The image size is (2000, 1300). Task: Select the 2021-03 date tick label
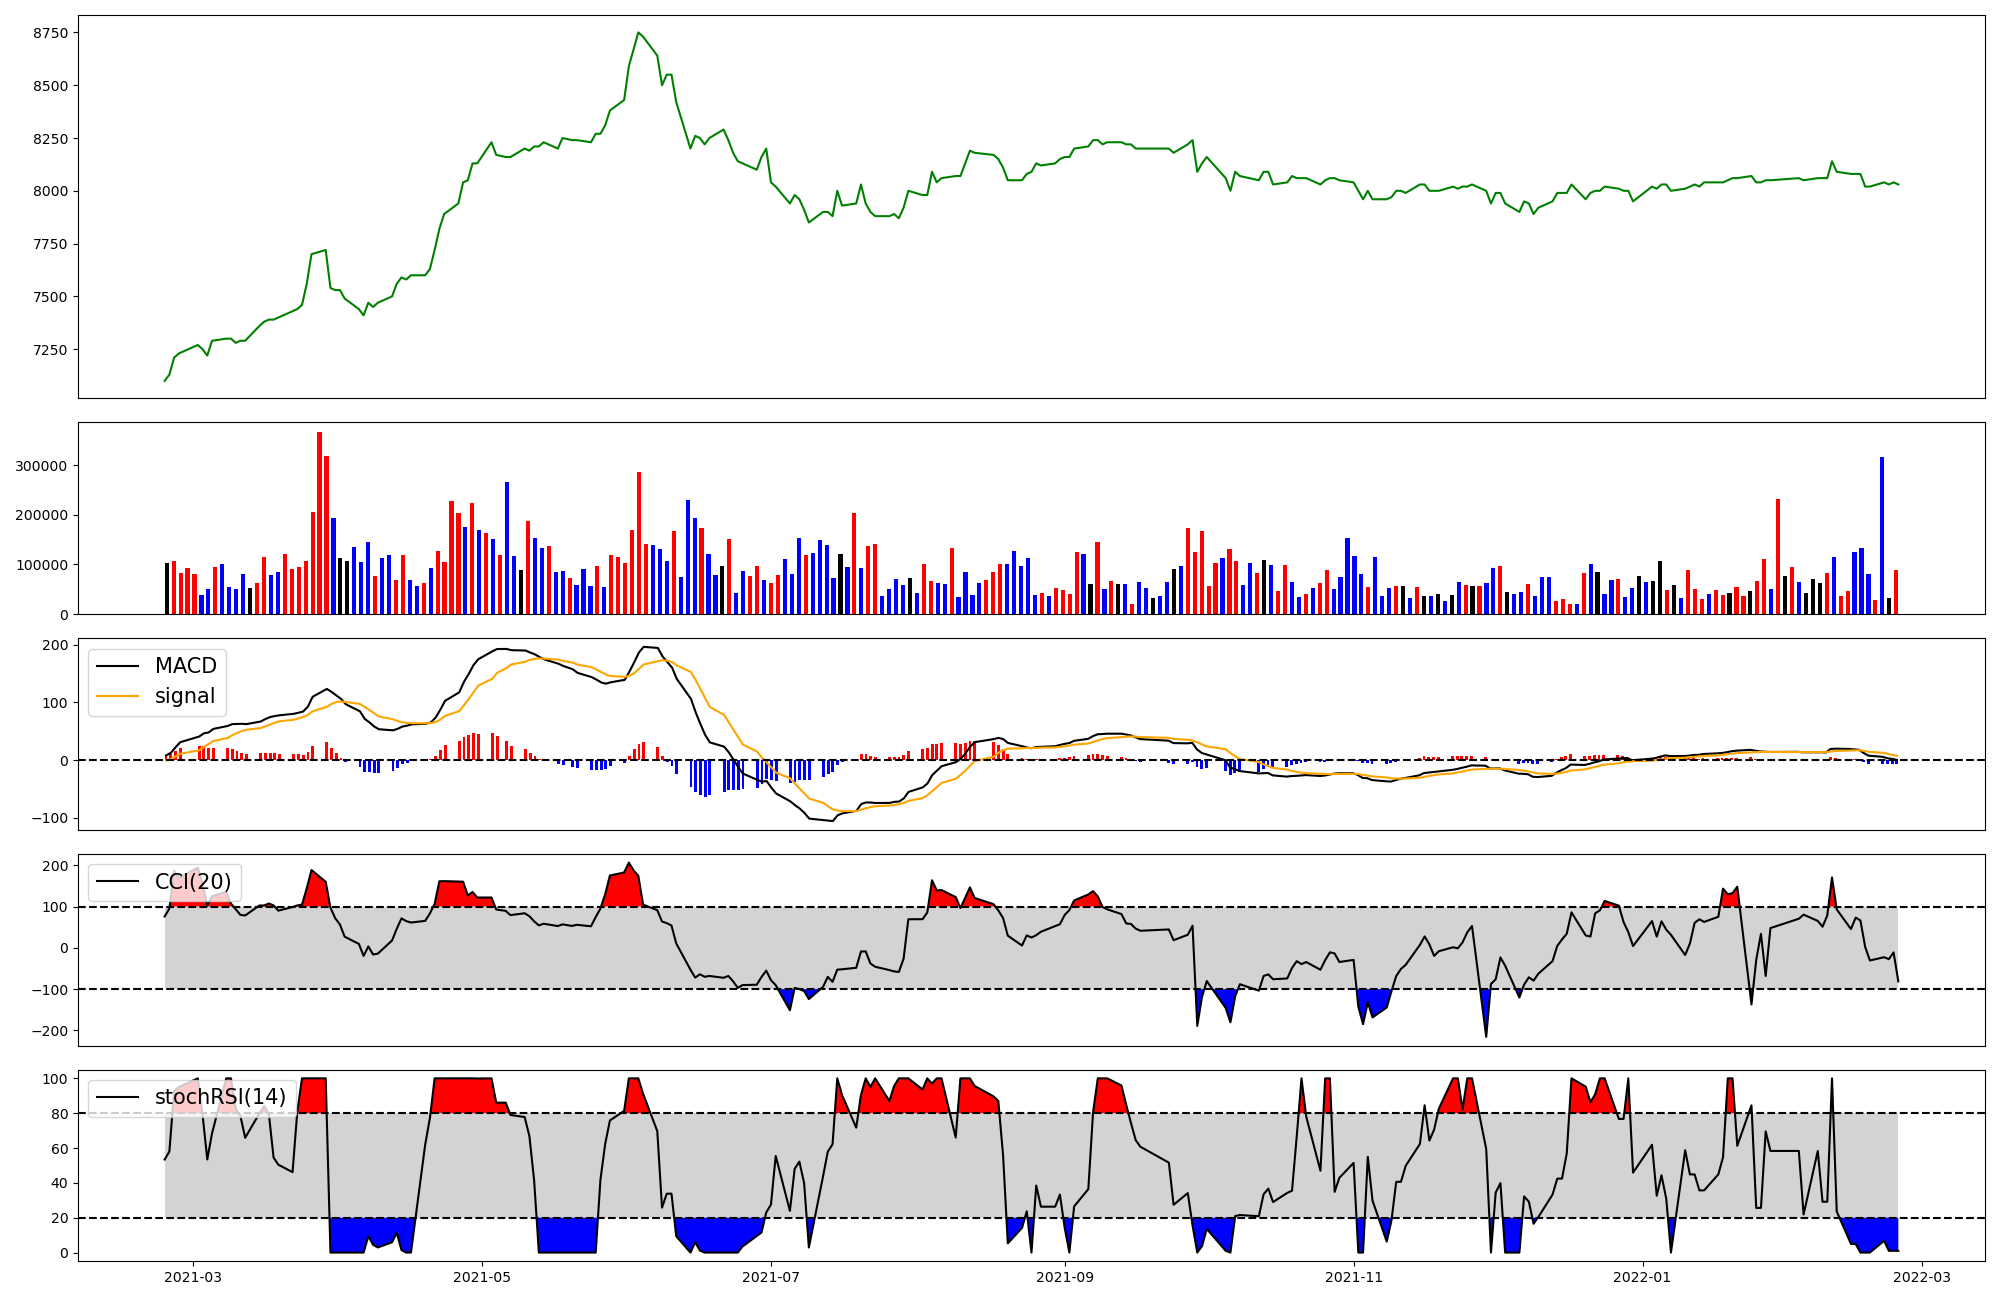193,1277
